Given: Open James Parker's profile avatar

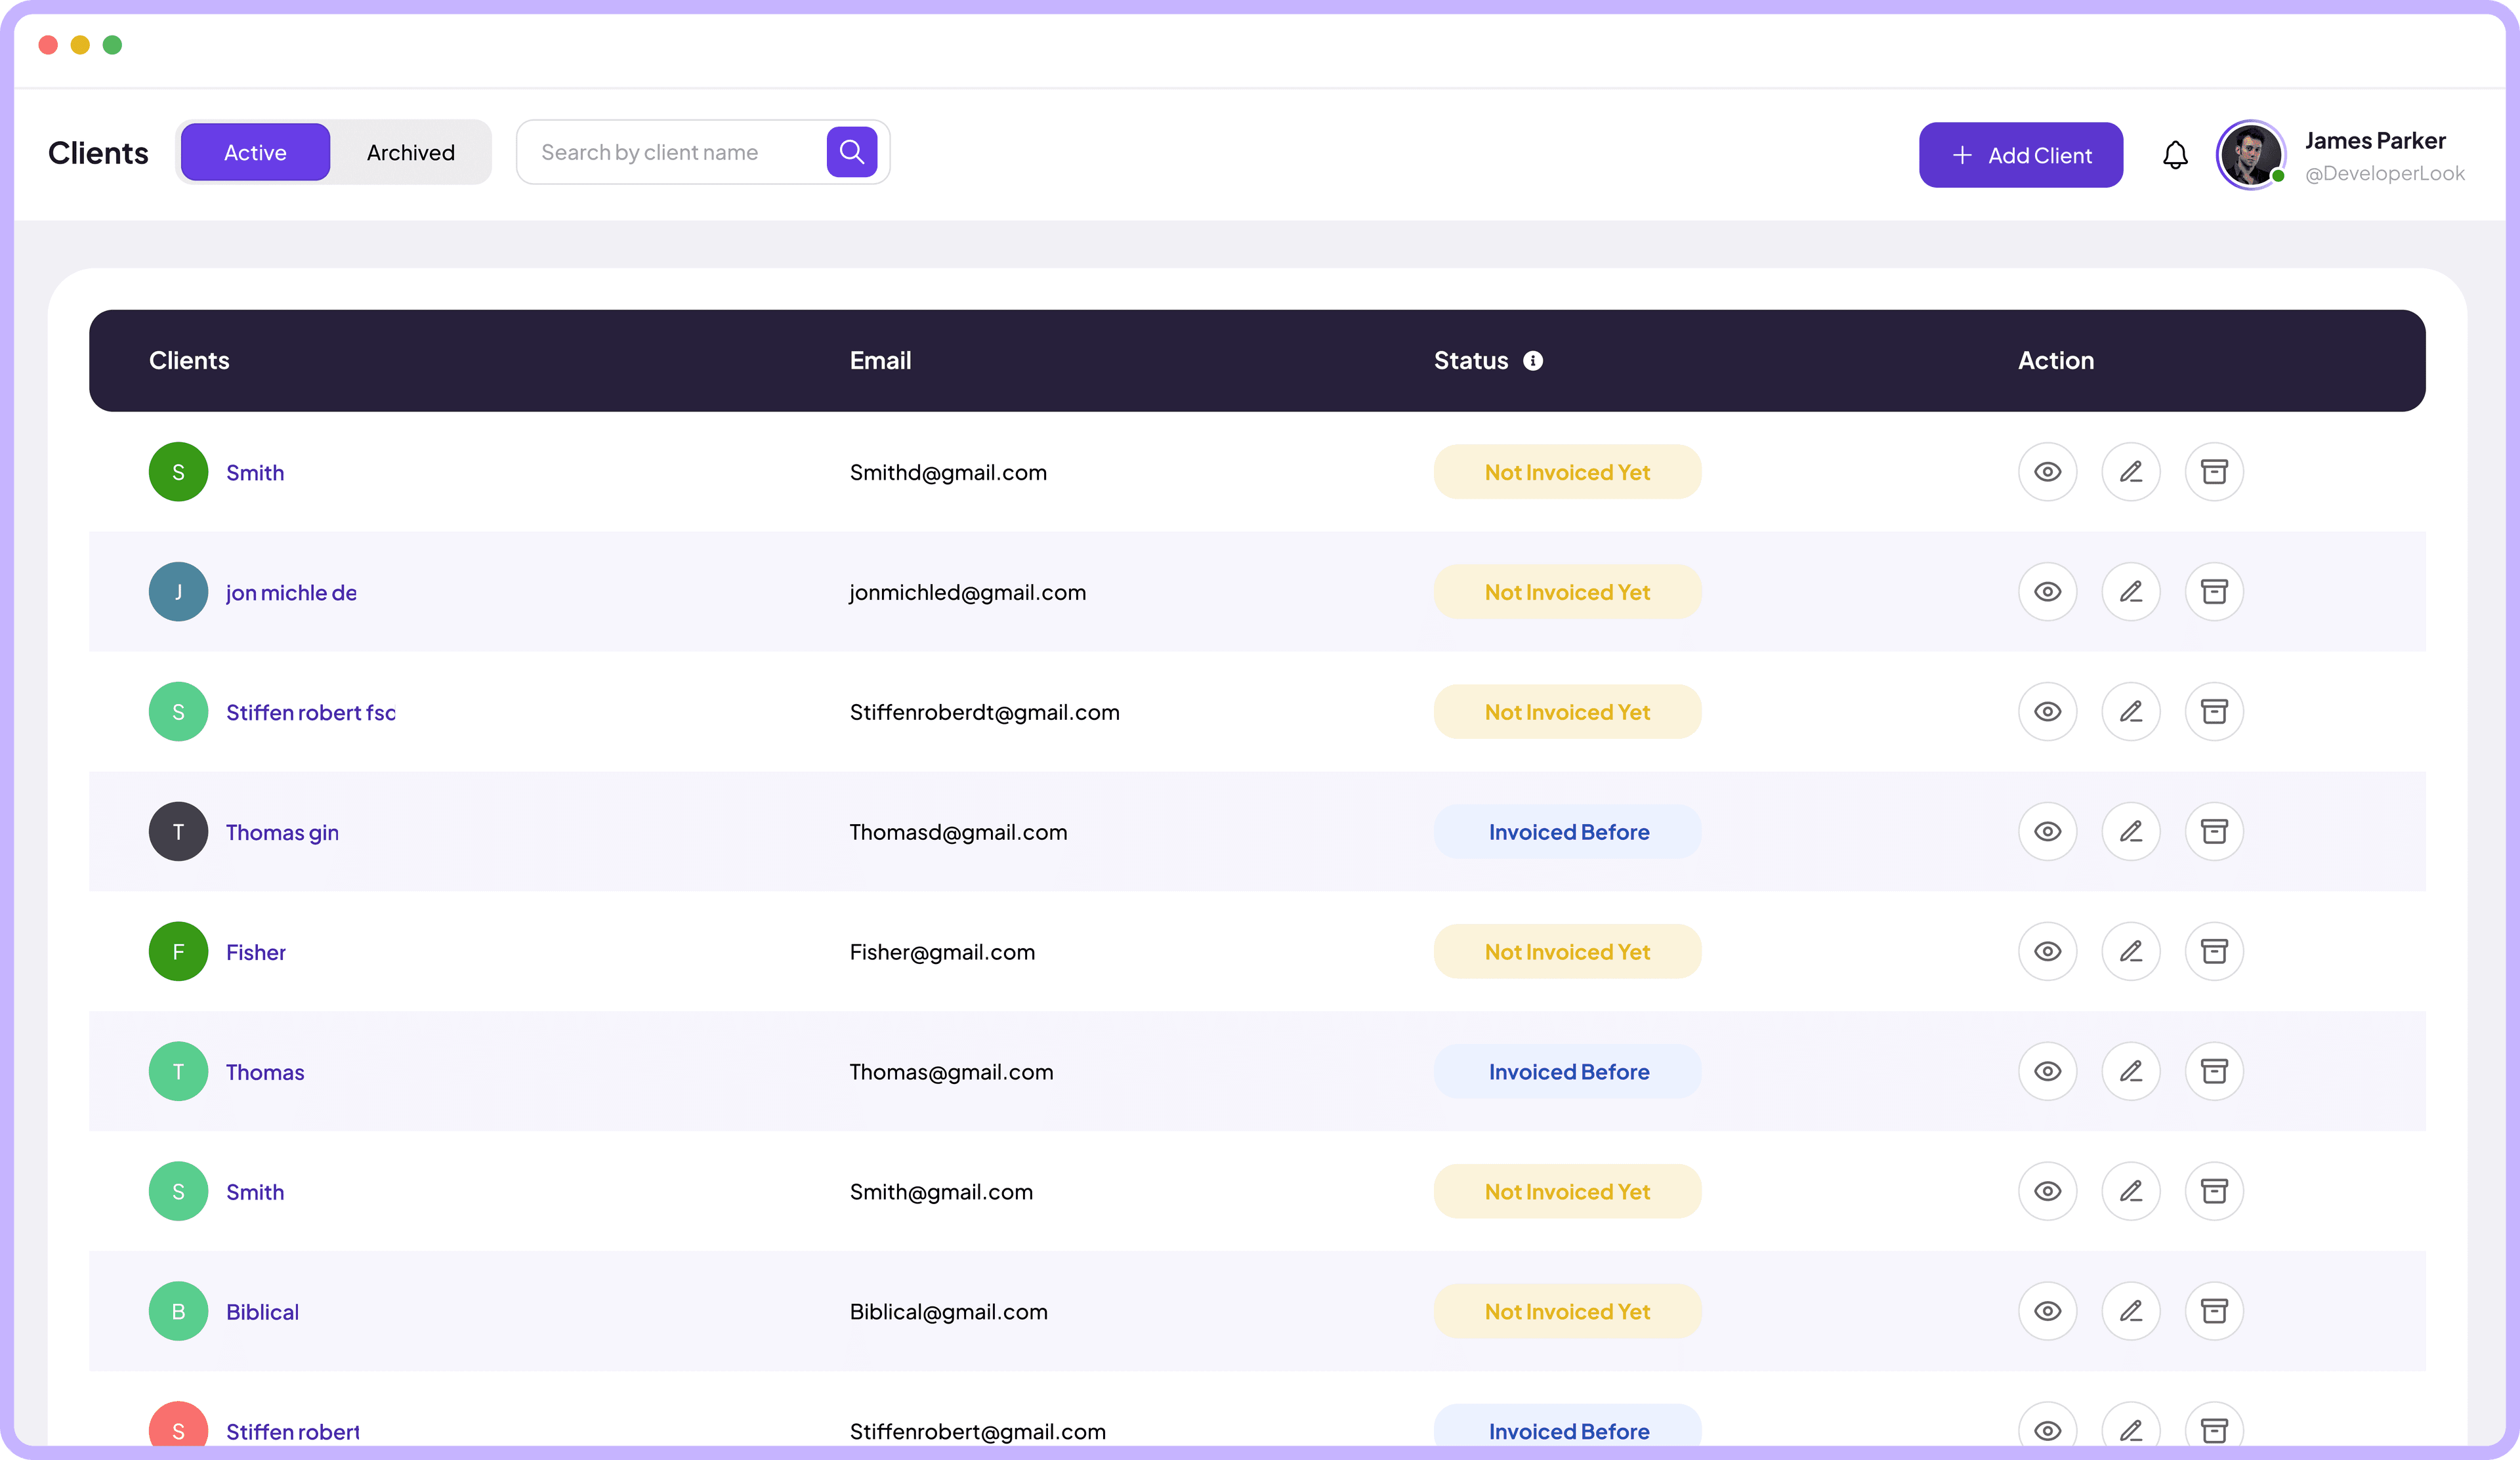Looking at the screenshot, I should 2250,155.
